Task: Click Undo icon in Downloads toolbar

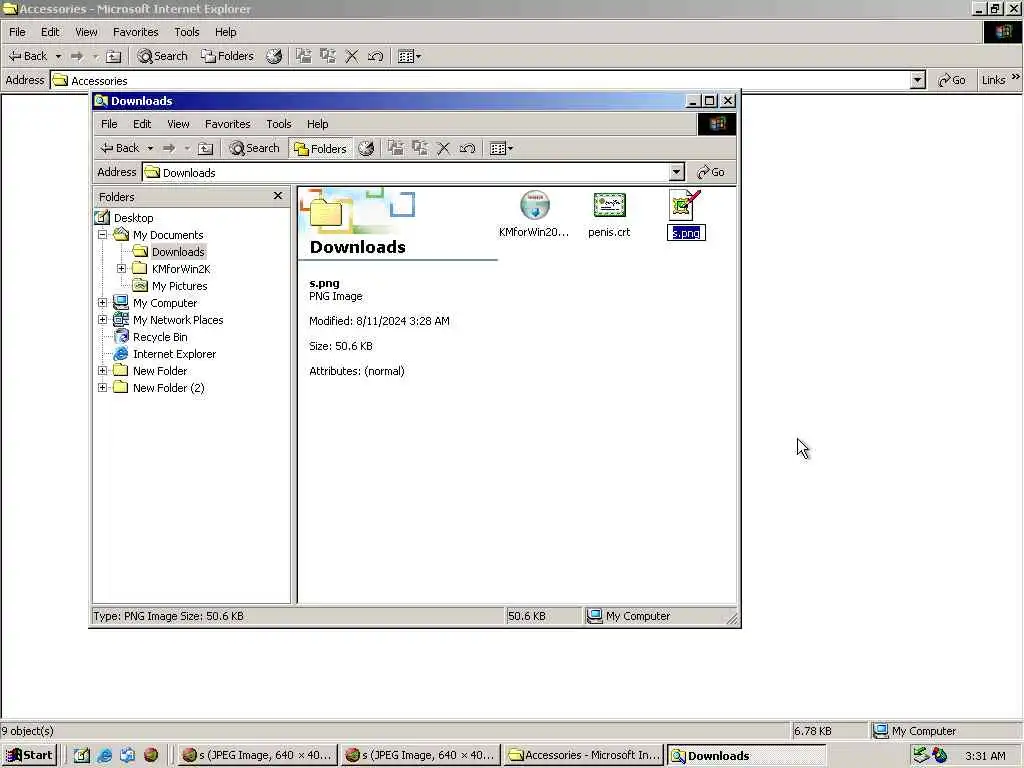Action: [x=467, y=148]
